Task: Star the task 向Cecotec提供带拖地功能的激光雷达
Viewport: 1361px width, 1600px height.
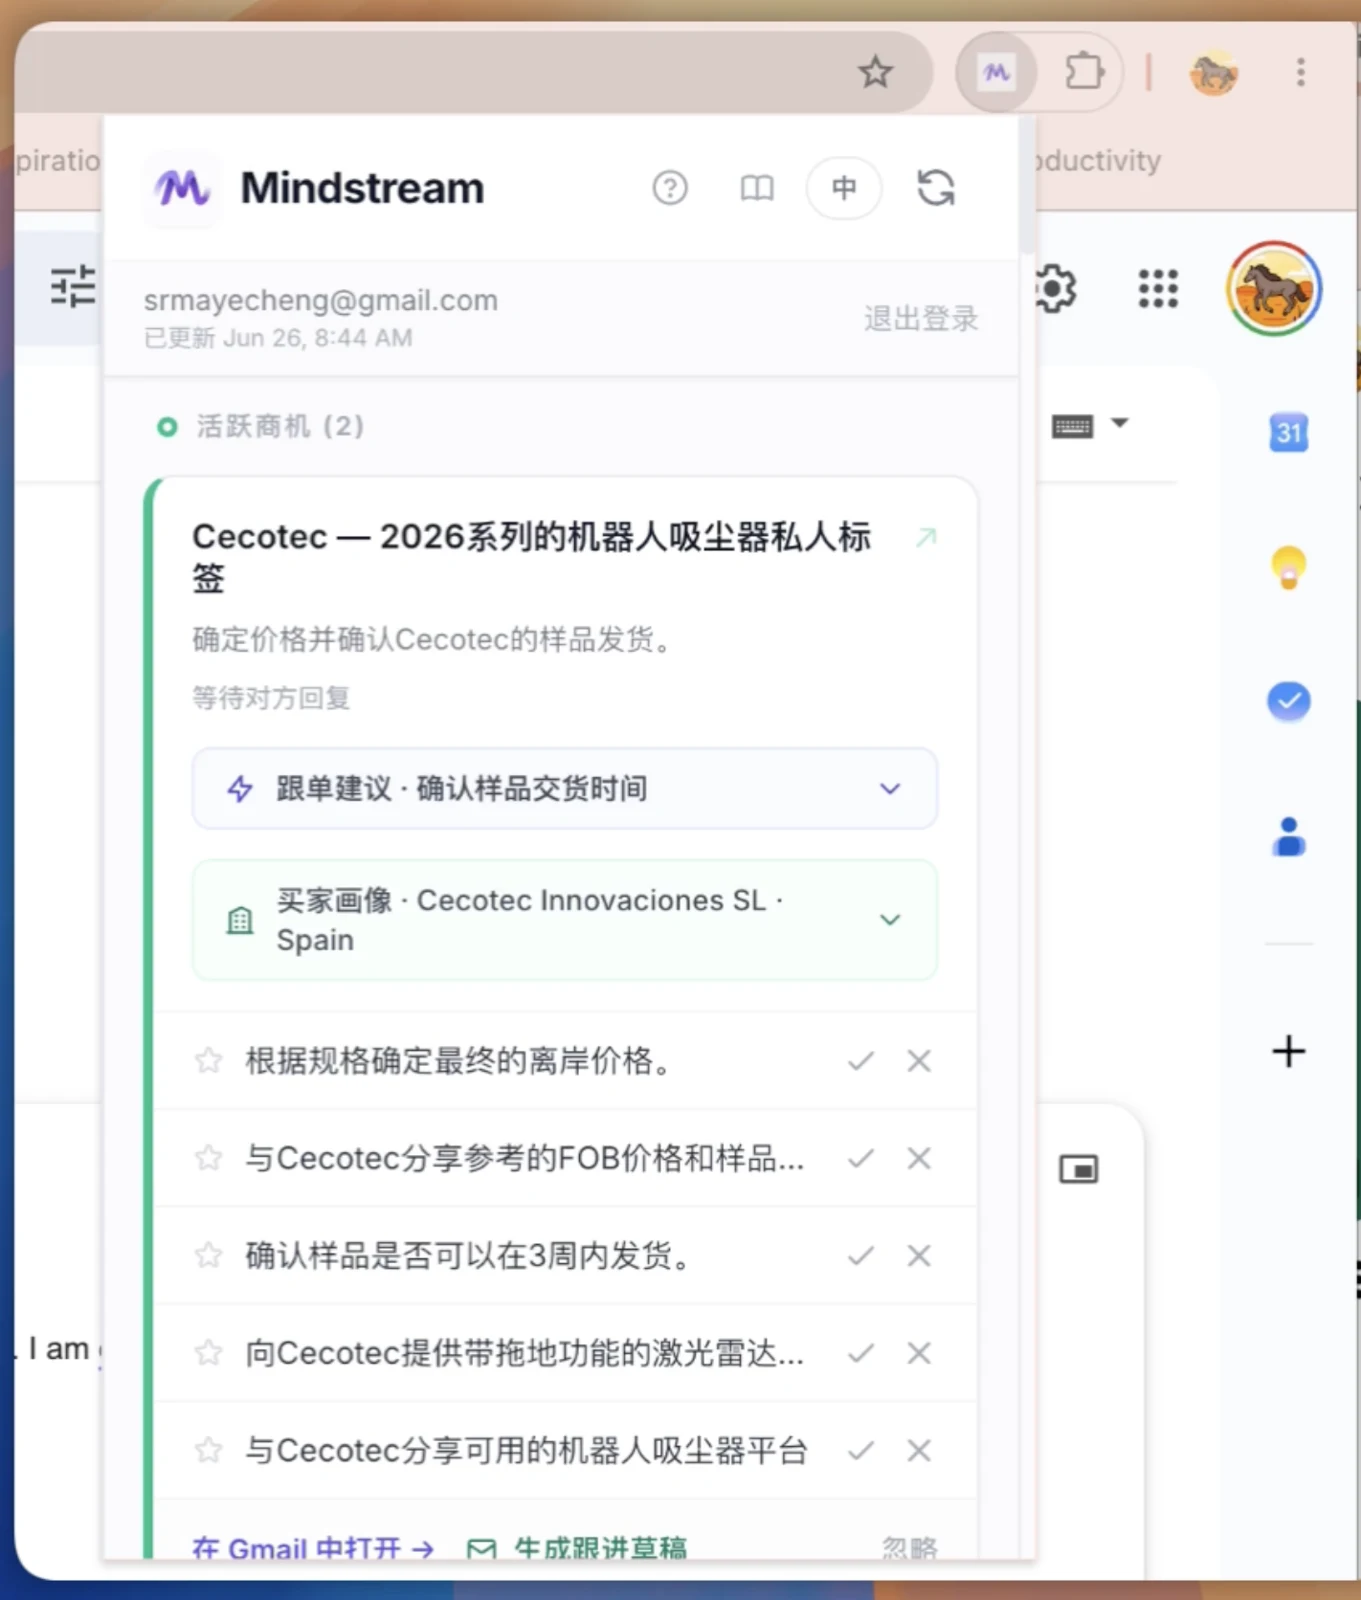Action: click(208, 1353)
